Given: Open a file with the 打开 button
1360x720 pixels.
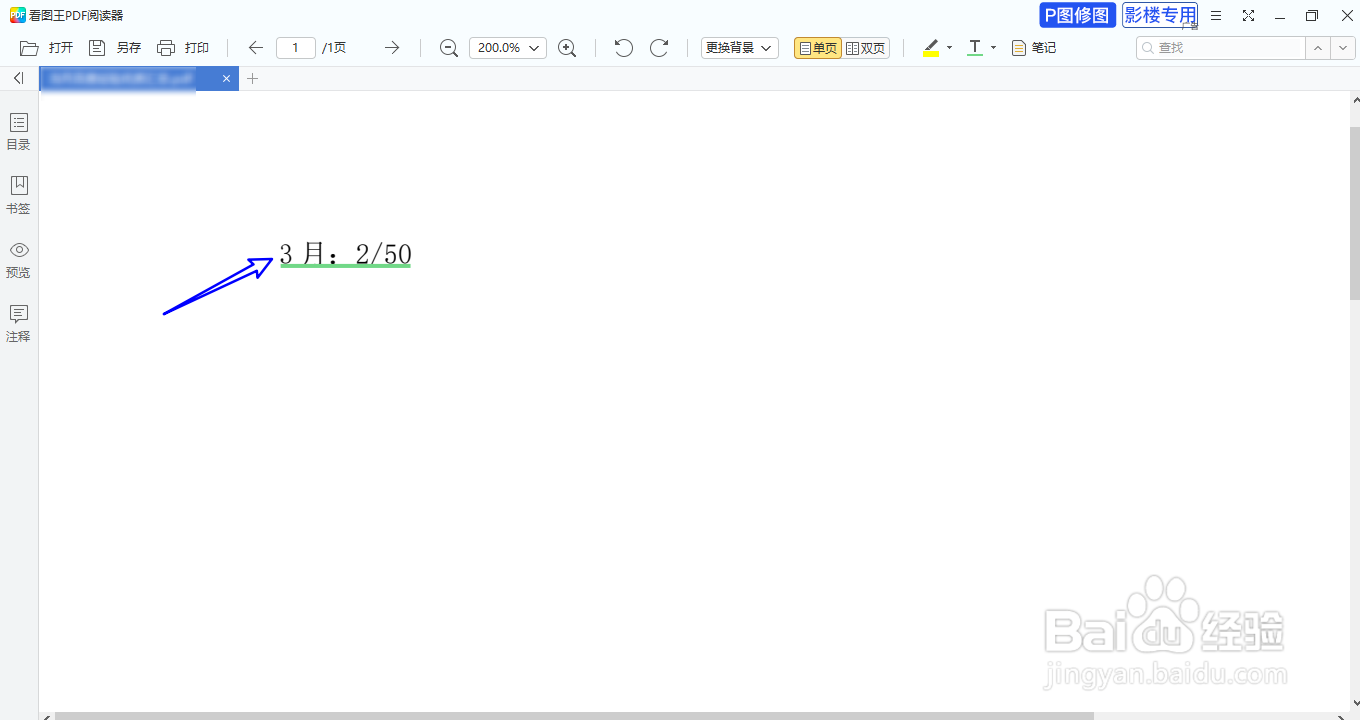Looking at the screenshot, I should click(x=47, y=48).
